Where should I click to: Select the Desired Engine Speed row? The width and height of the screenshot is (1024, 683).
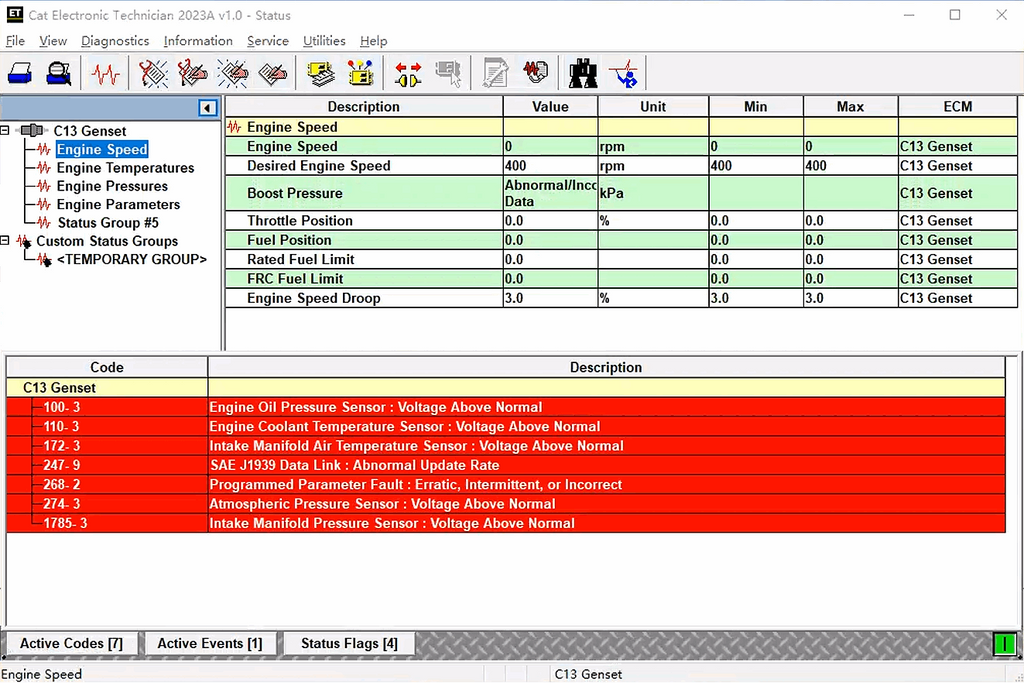pos(621,166)
